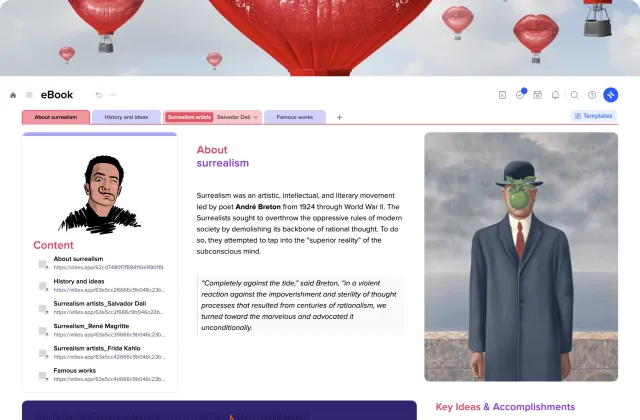Open History and ideas content link

109,285
